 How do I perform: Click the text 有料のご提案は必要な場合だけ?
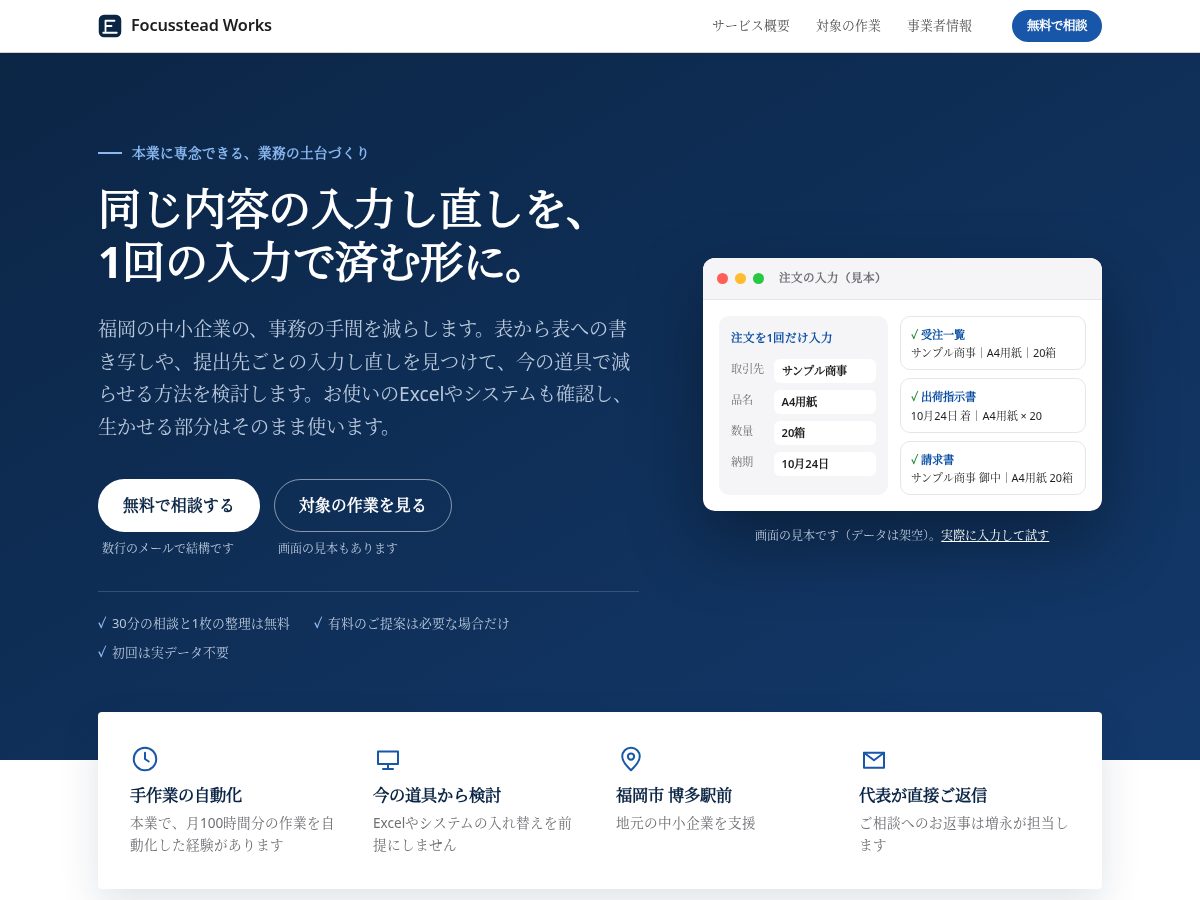click(x=419, y=623)
